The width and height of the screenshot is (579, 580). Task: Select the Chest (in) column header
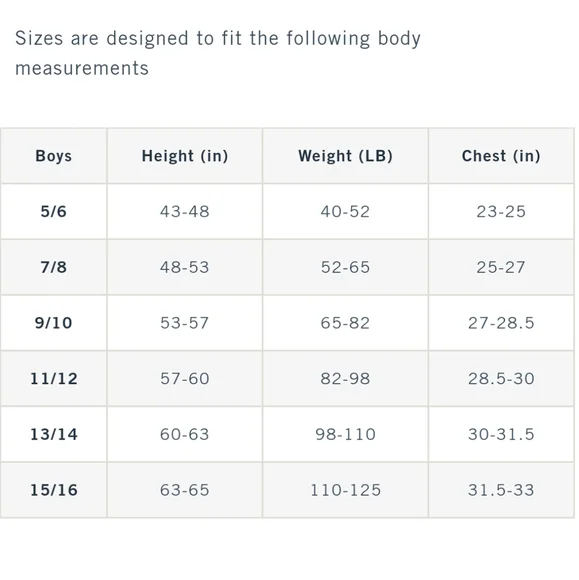pyautogui.click(x=501, y=156)
